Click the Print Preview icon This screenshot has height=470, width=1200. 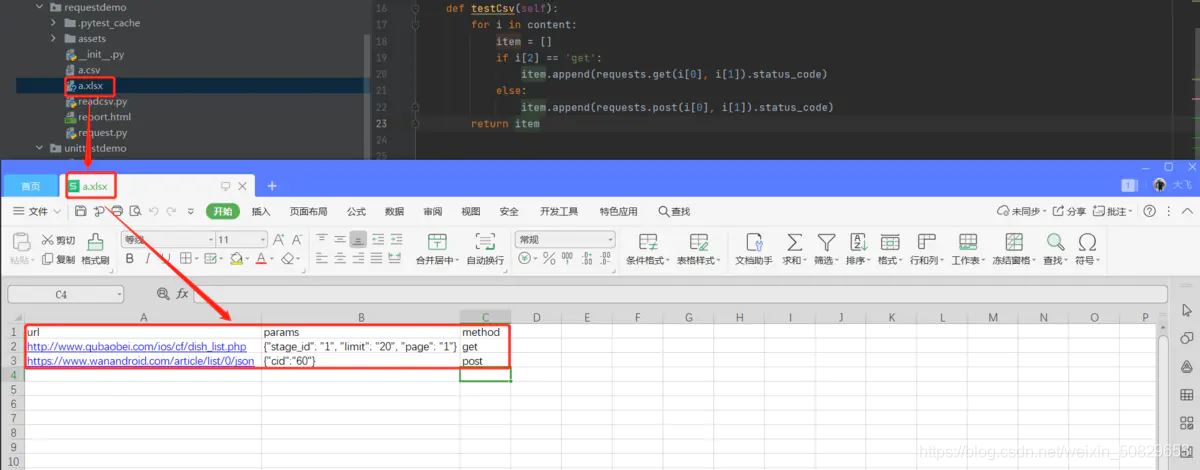tap(135, 211)
